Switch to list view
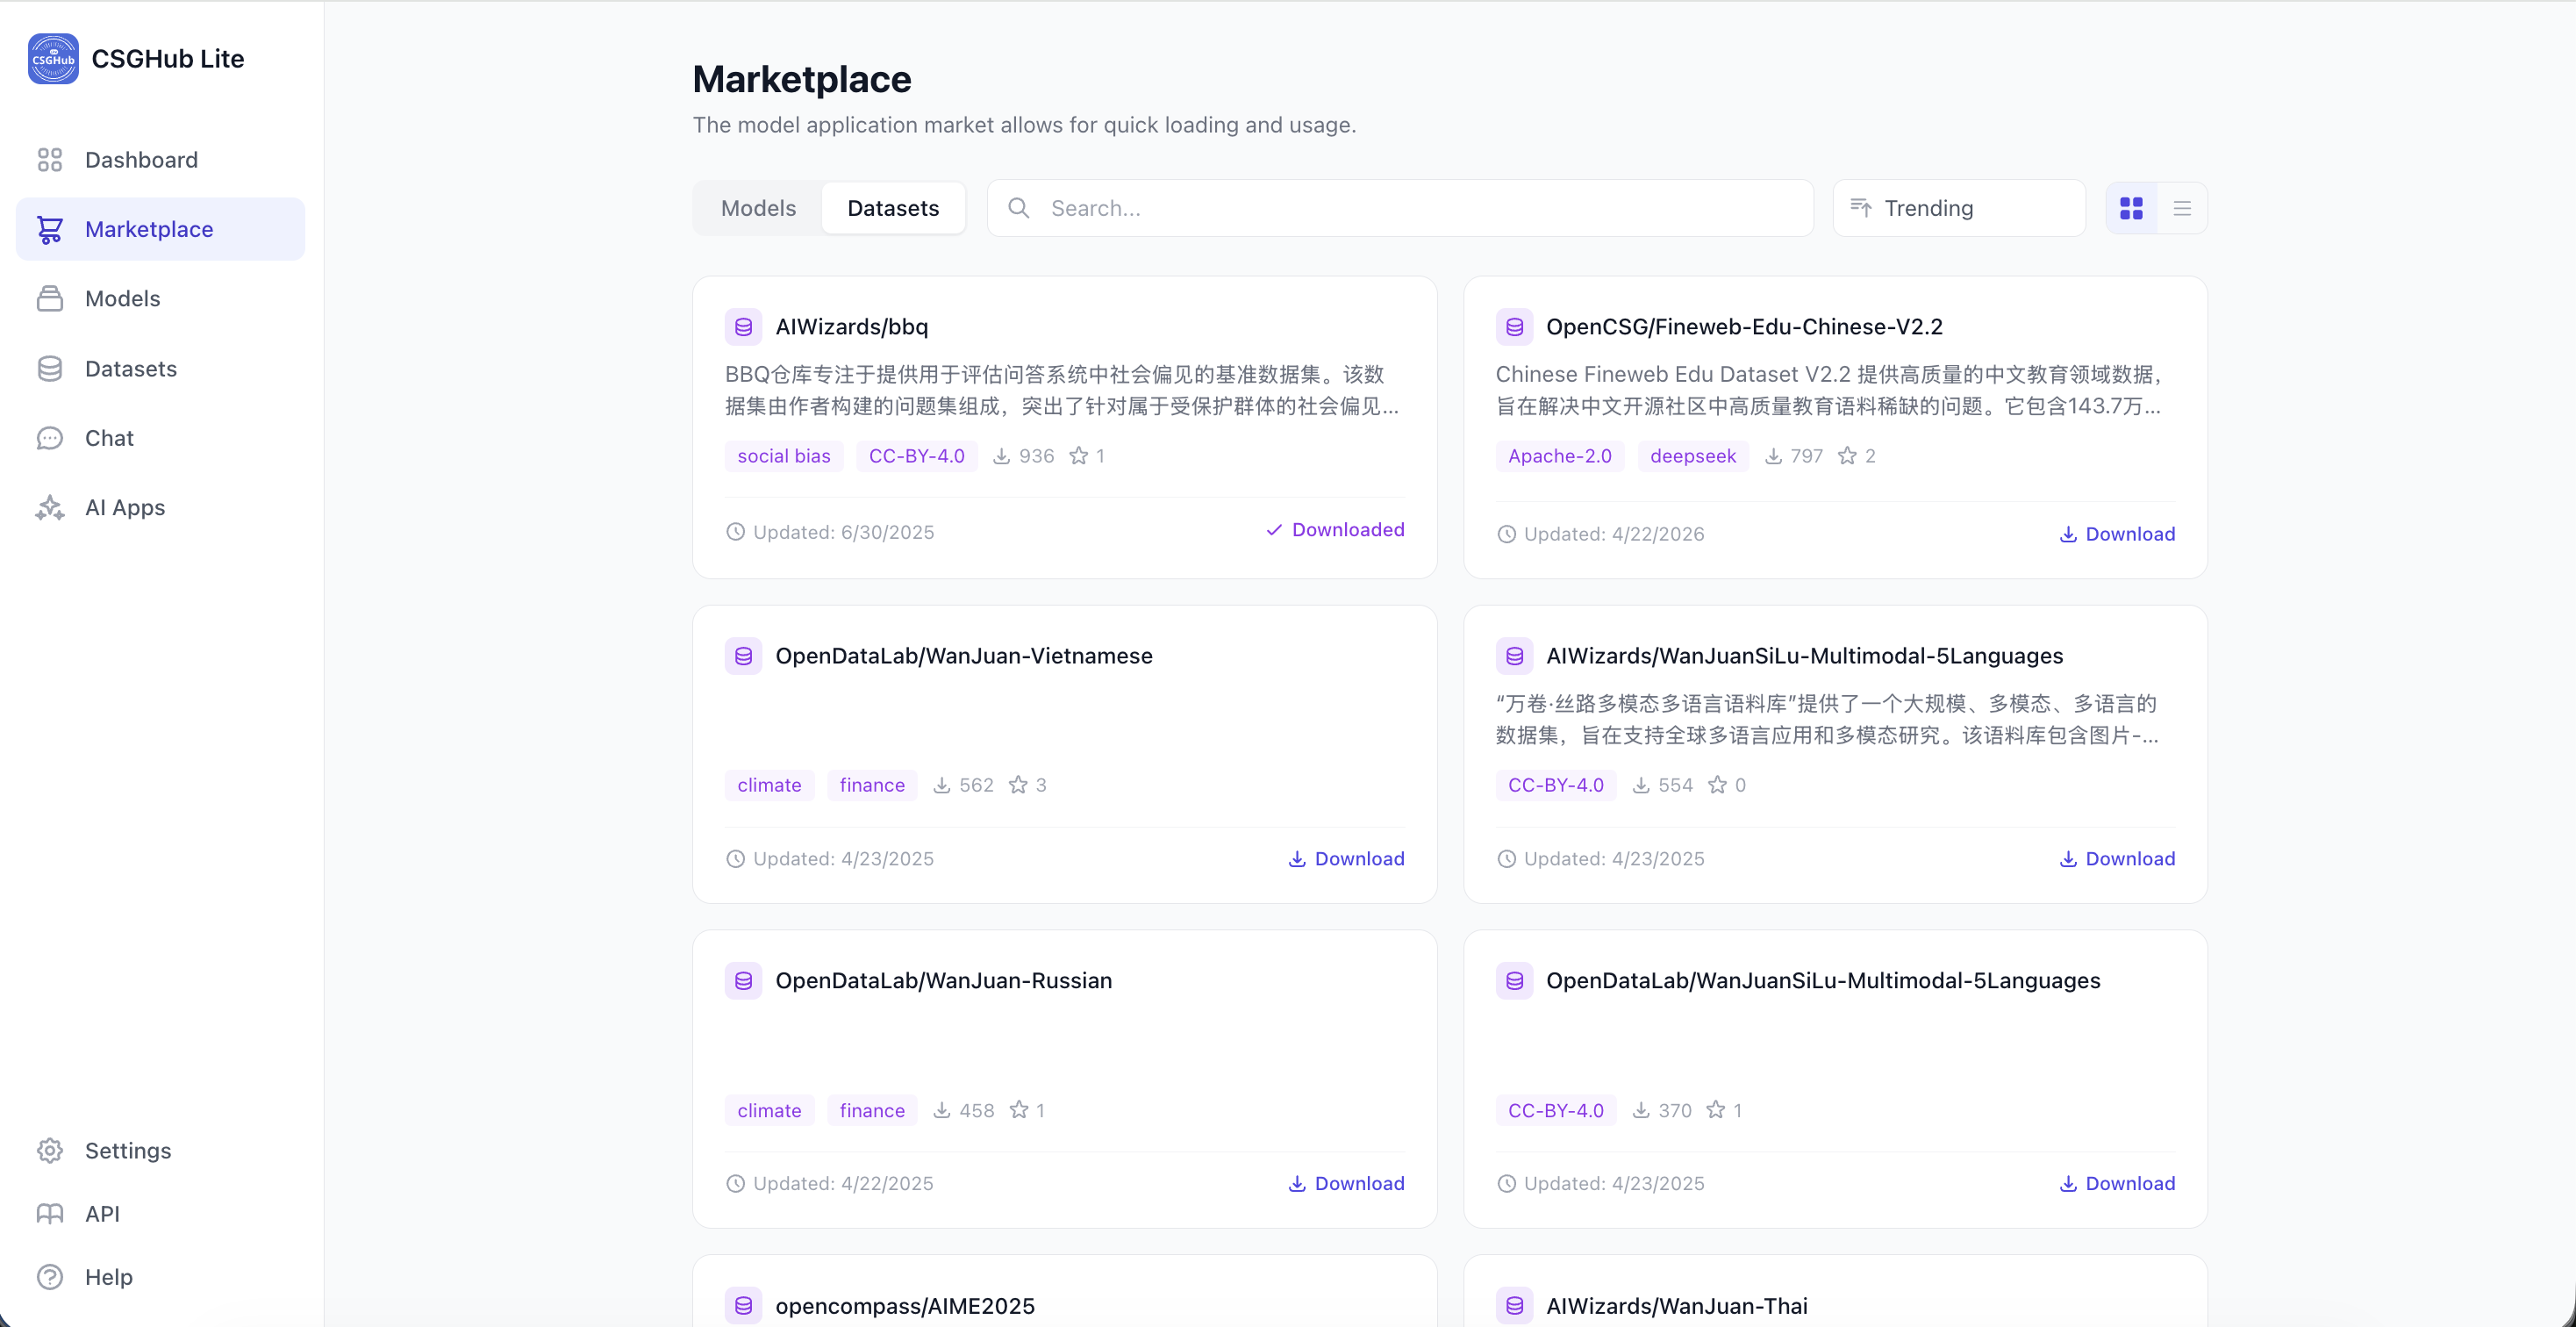This screenshot has width=2576, height=1327. coord(2182,208)
